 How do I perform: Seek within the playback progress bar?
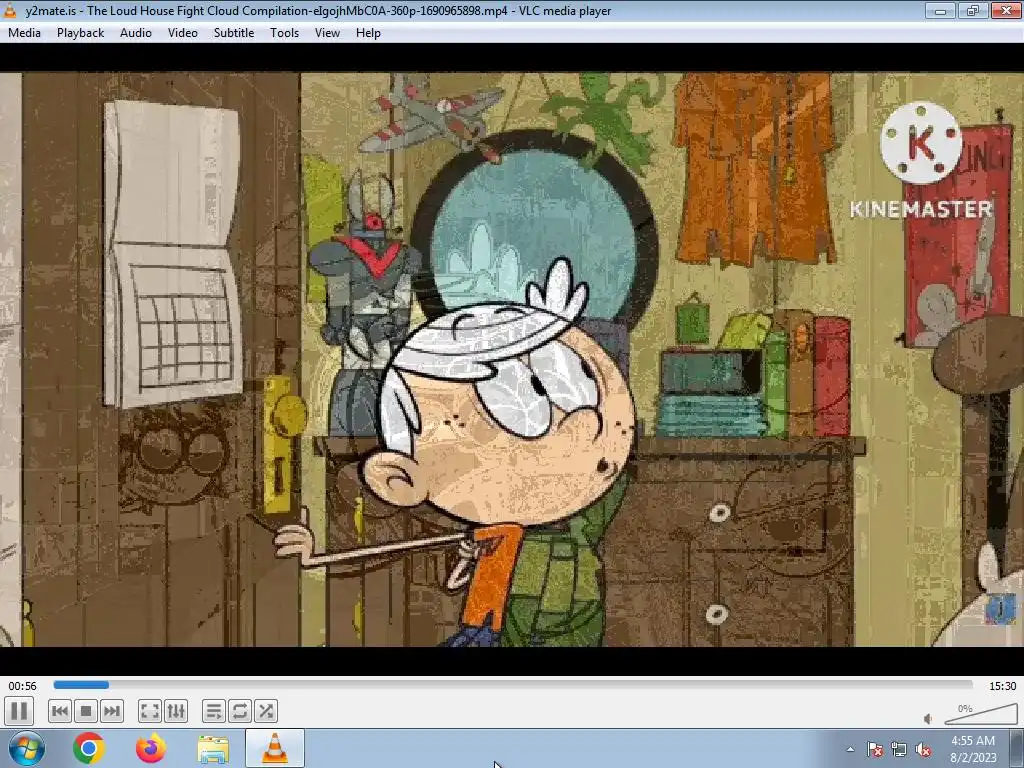513,685
